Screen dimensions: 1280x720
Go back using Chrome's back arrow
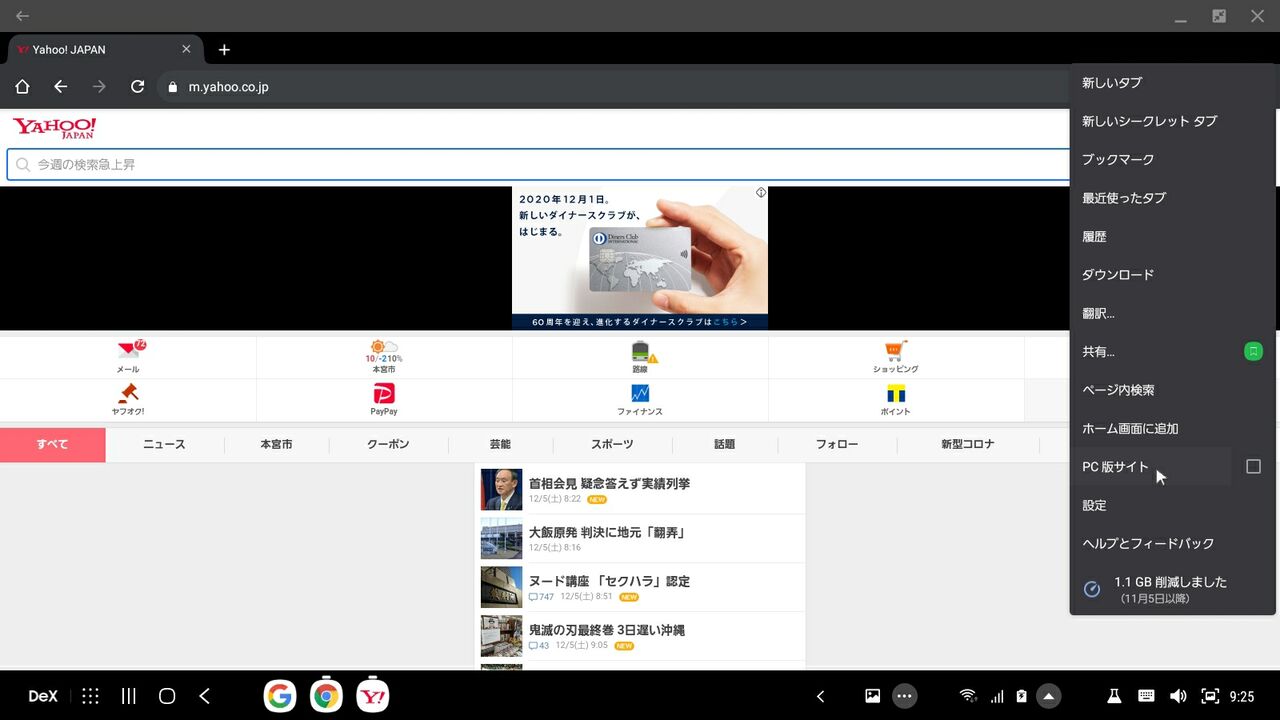tap(60, 87)
